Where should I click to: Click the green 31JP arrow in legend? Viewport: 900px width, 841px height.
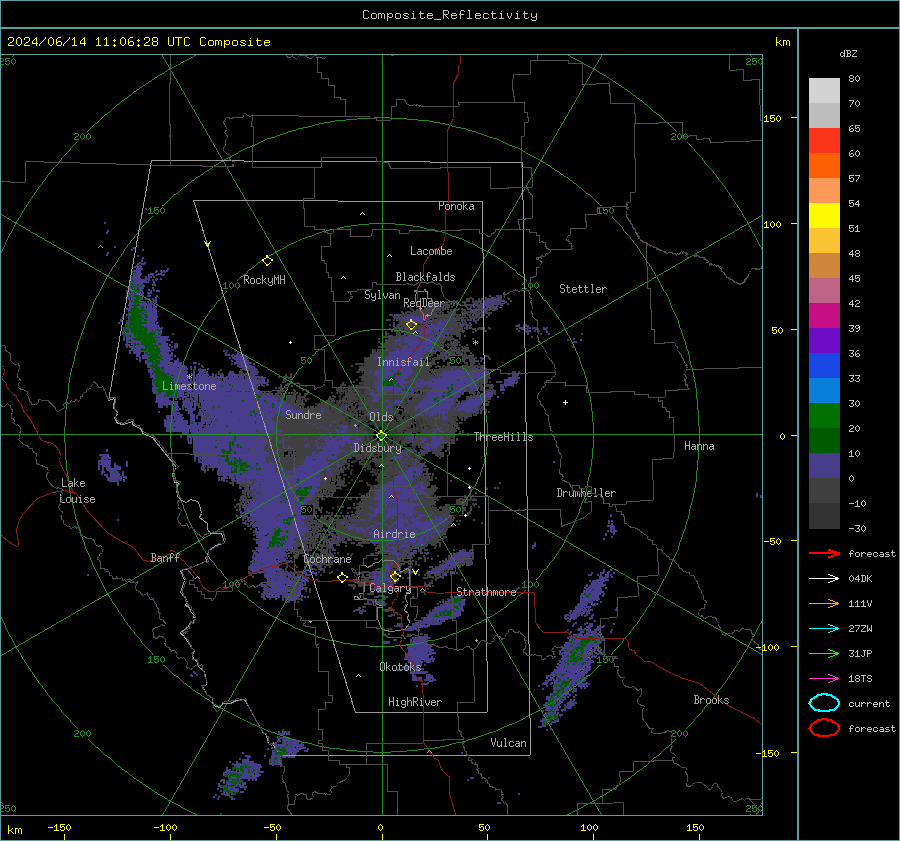[x=824, y=653]
